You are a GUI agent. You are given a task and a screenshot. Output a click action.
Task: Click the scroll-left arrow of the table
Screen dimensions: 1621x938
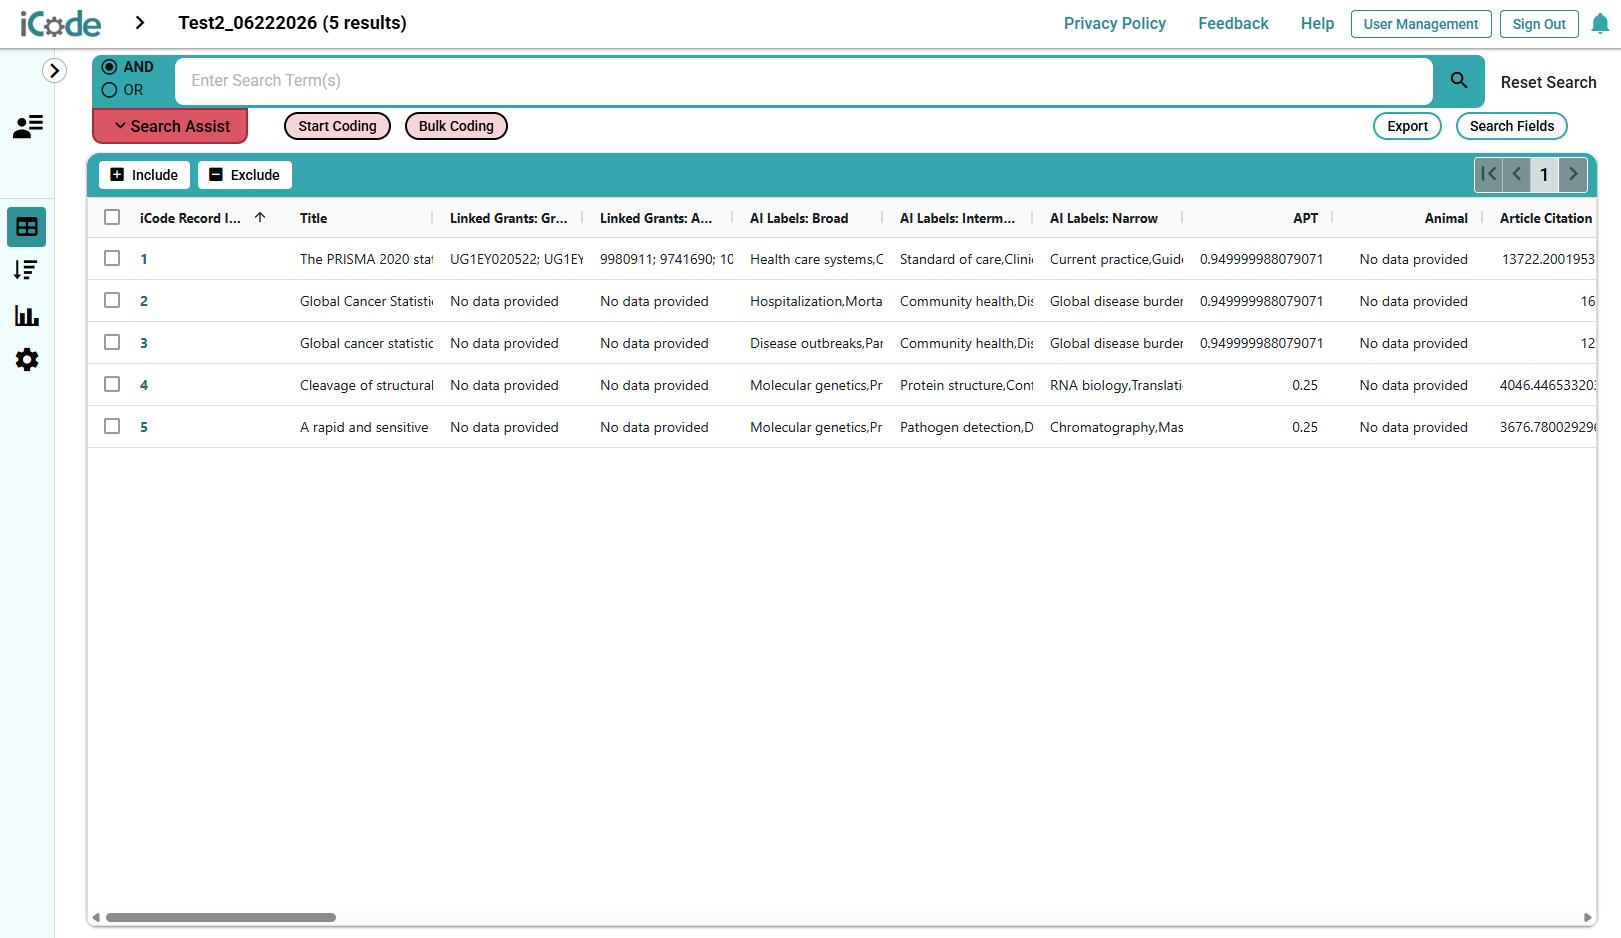click(x=96, y=917)
